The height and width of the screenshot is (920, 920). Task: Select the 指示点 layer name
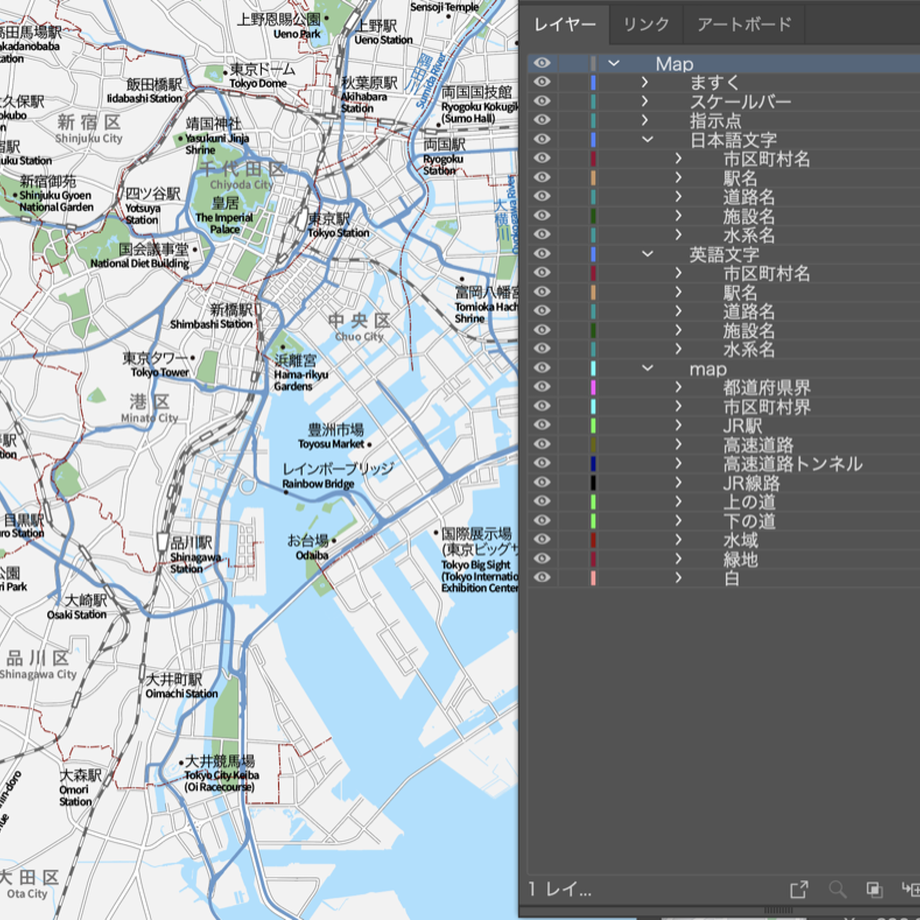click(x=715, y=120)
